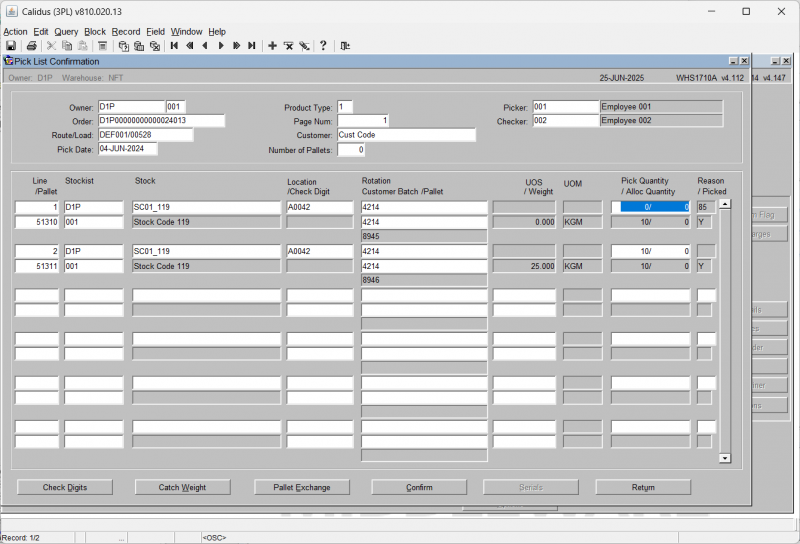Click the pallet number 51310 field
Viewport: 800px width, 544px height.
pyautogui.click(x=37, y=222)
